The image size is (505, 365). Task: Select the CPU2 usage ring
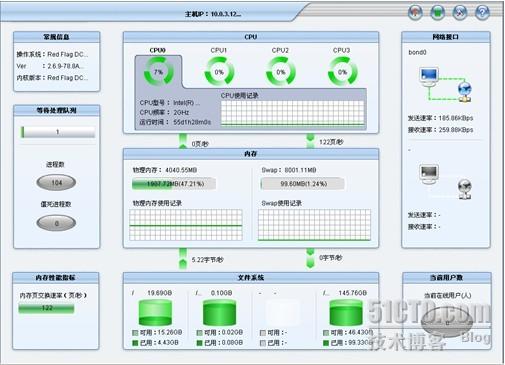pyautogui.click(x=281, y=71)
